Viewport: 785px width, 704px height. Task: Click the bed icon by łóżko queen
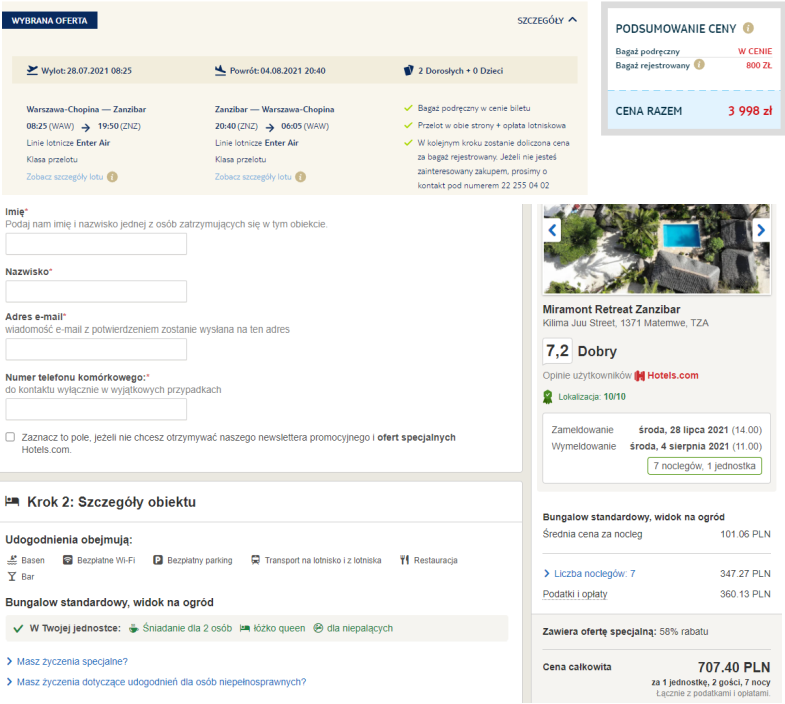pyautogui.click(x=245, y=628)
